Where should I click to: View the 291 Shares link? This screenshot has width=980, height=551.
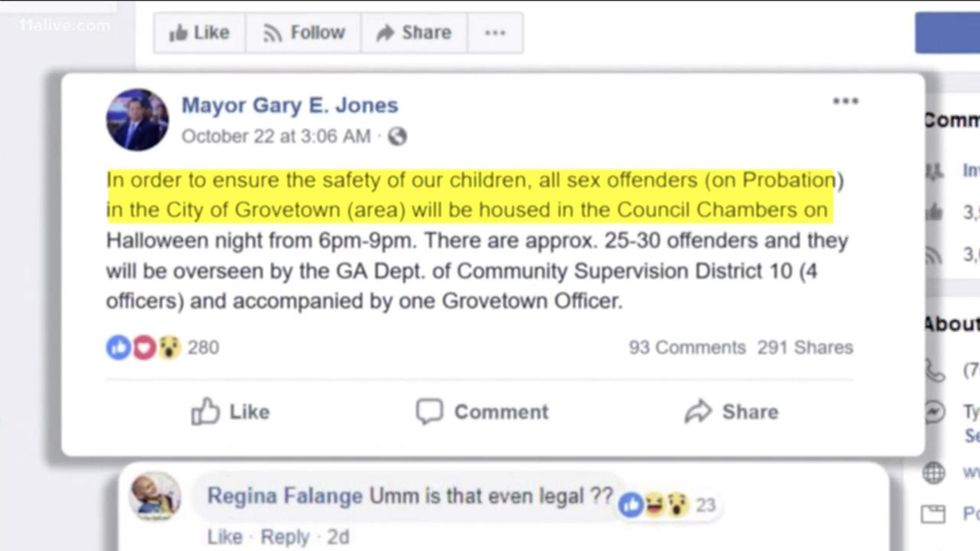tap(805, 347)
